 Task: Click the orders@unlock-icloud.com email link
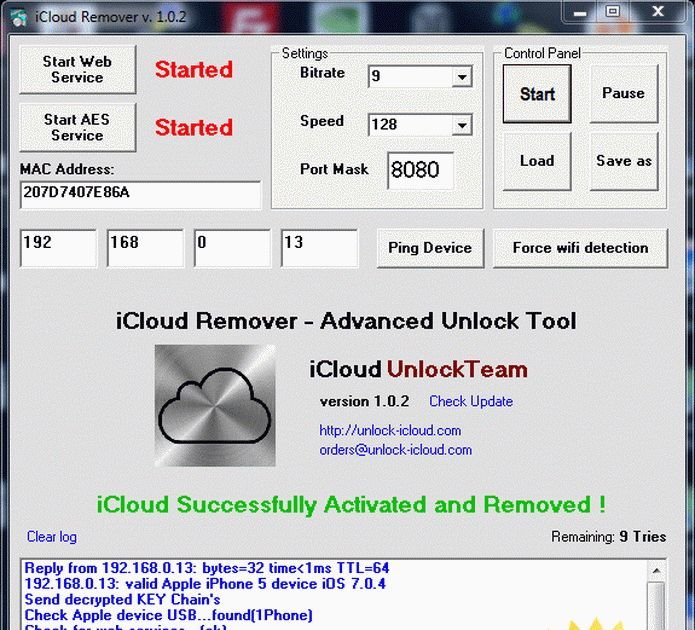tap(395, 450)
